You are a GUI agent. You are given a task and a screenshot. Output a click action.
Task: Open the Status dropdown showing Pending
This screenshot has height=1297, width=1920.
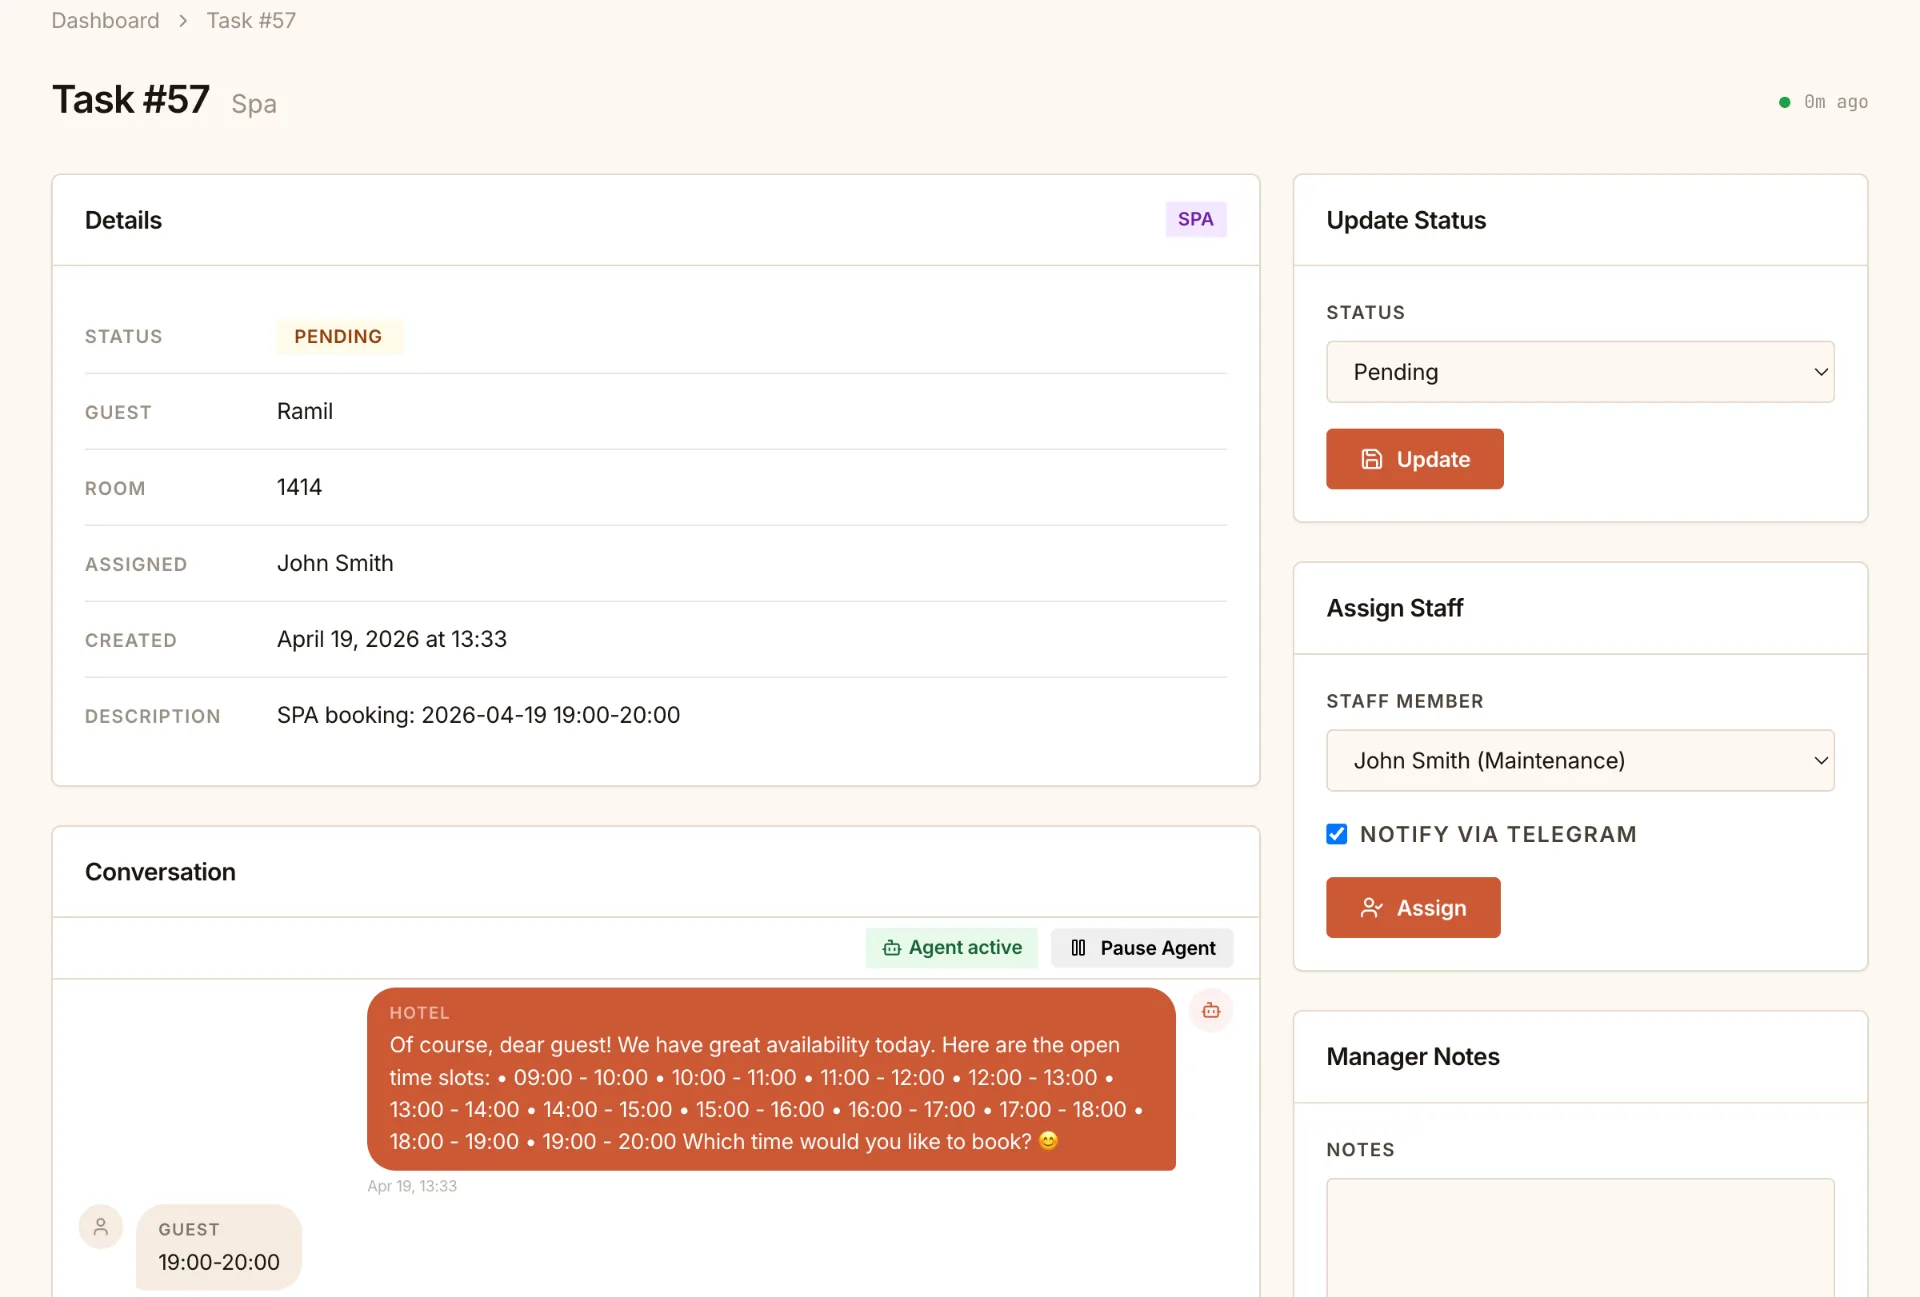[1578, 372]
